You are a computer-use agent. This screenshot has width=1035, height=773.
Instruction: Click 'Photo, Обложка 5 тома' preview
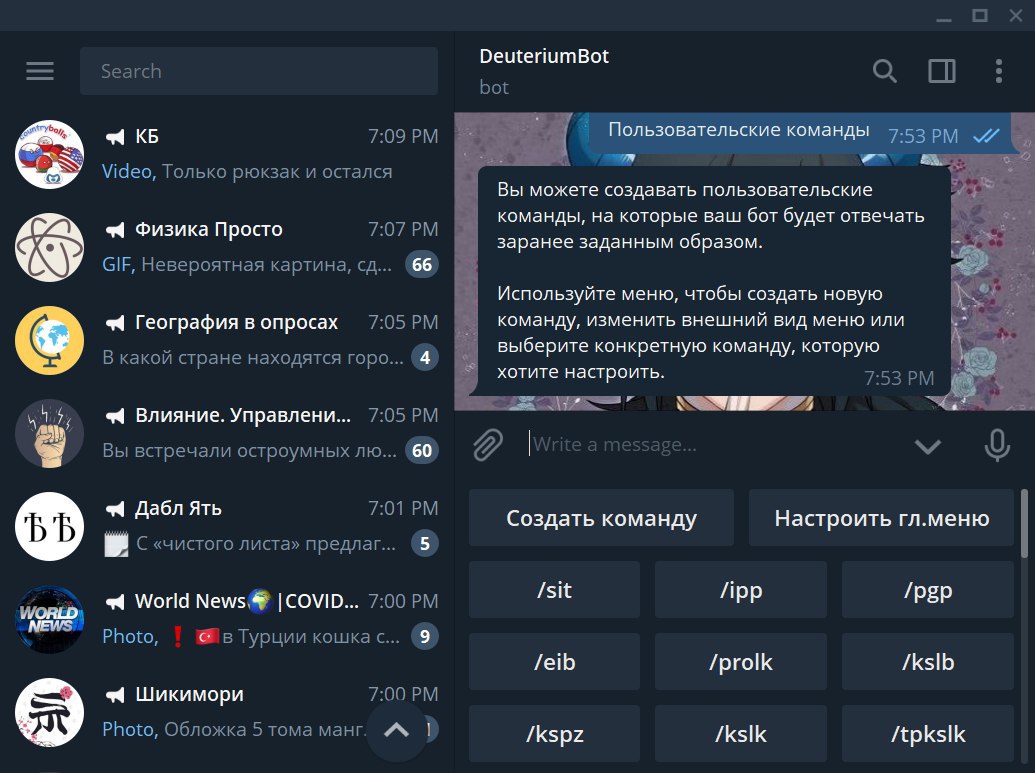click(234, 729)
